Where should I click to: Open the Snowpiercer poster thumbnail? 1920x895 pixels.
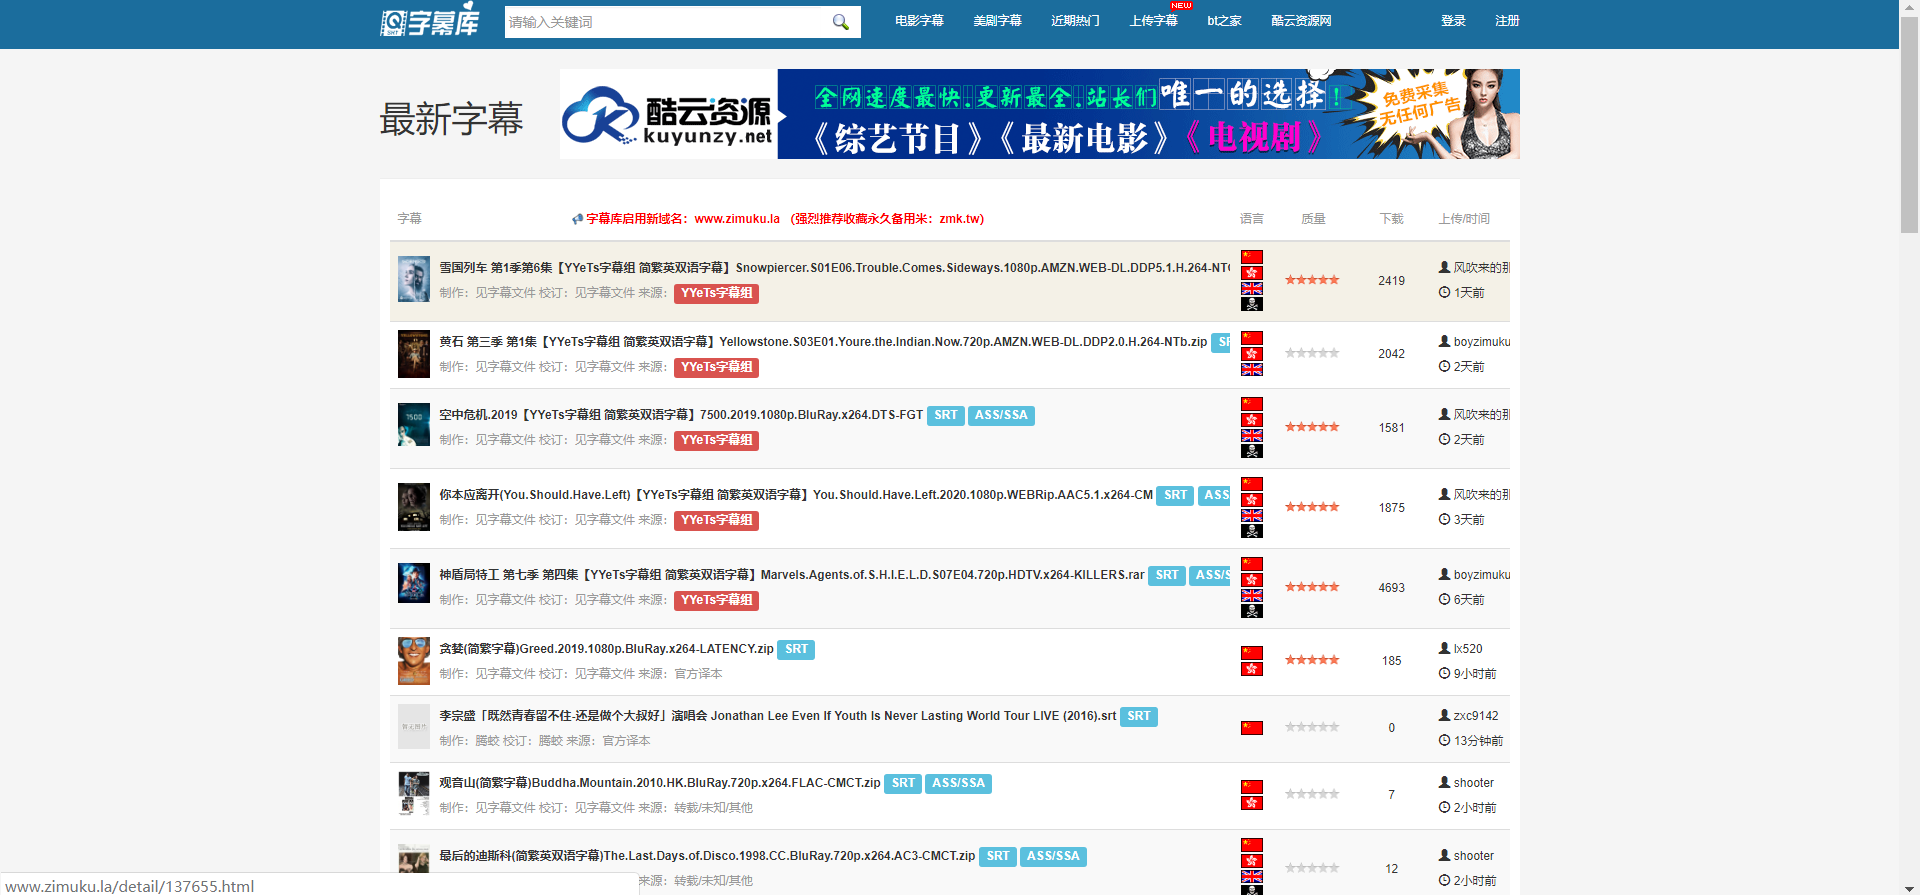pyautogui.click(x=413, y=279)
